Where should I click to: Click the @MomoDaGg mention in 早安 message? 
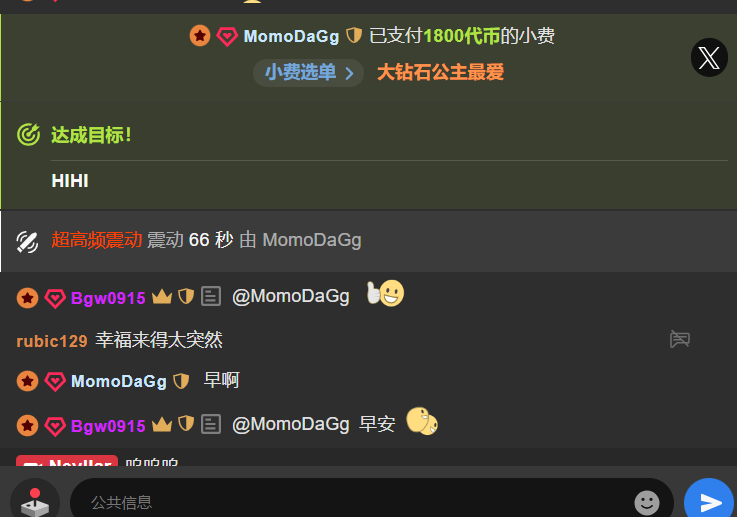tap(290, 424)
